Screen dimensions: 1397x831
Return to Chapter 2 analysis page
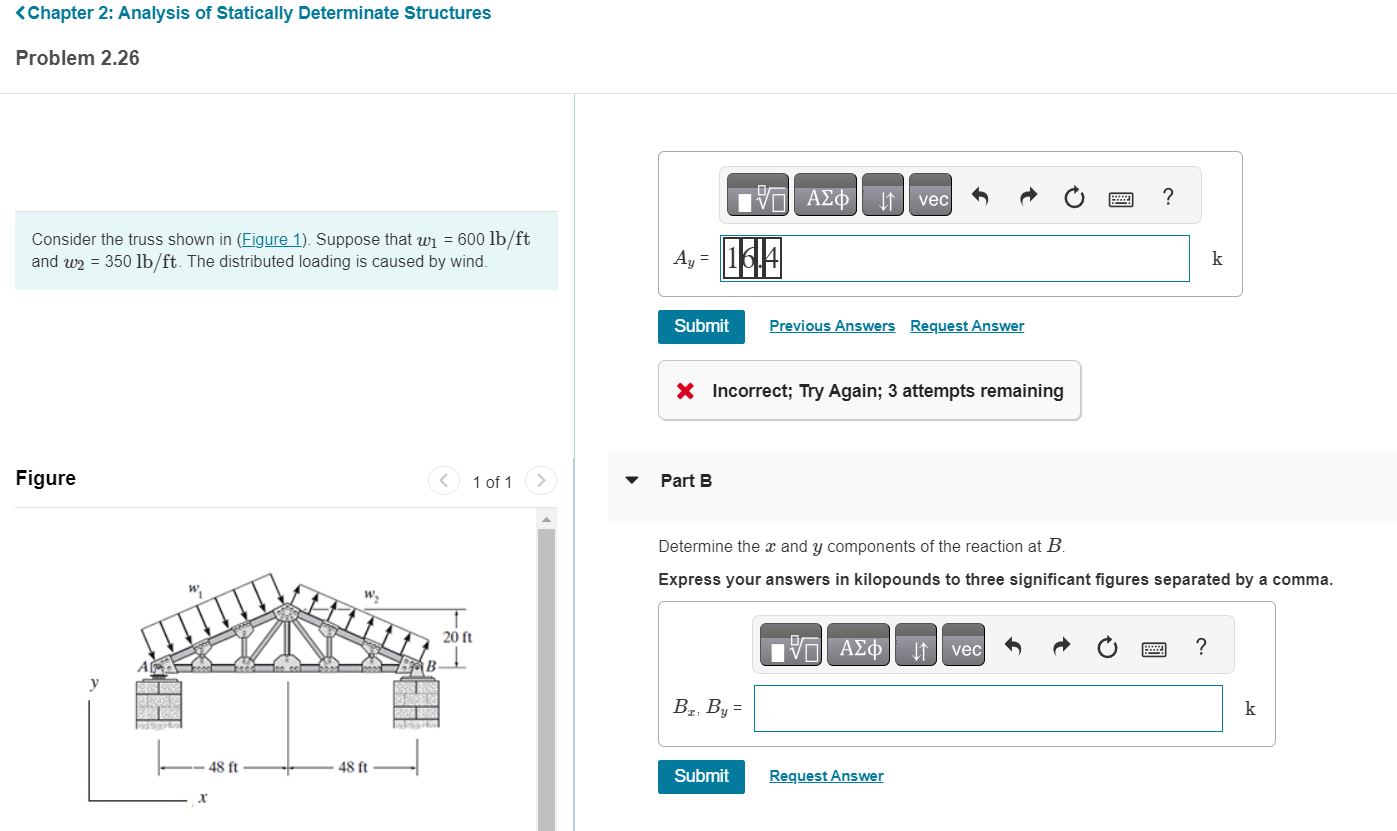click(246, 12)
